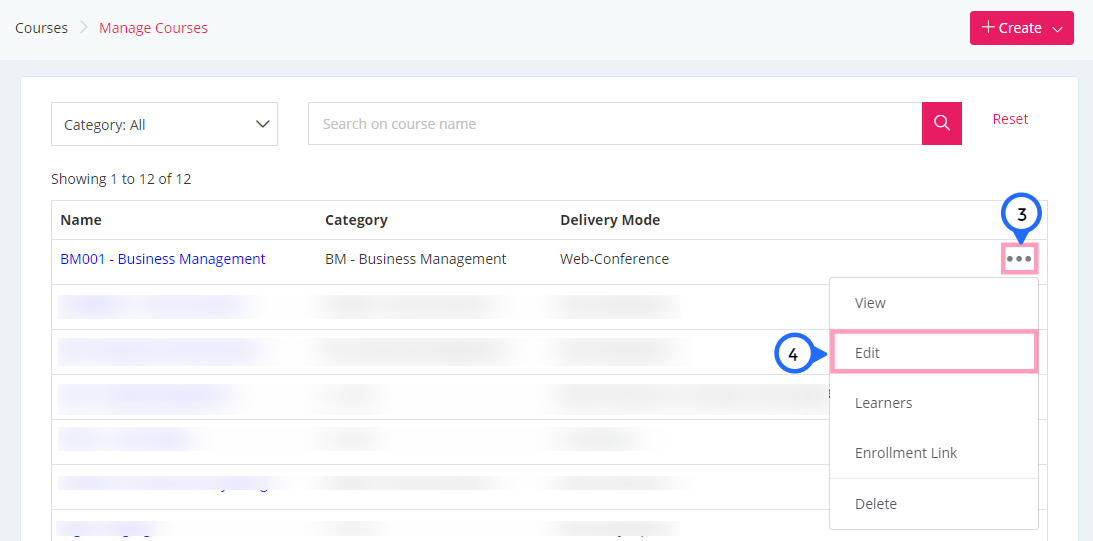This screenshot has height=541, width=1093.
Task: Click the Showing 1 to 12 of 12 text
Action: 121,179
